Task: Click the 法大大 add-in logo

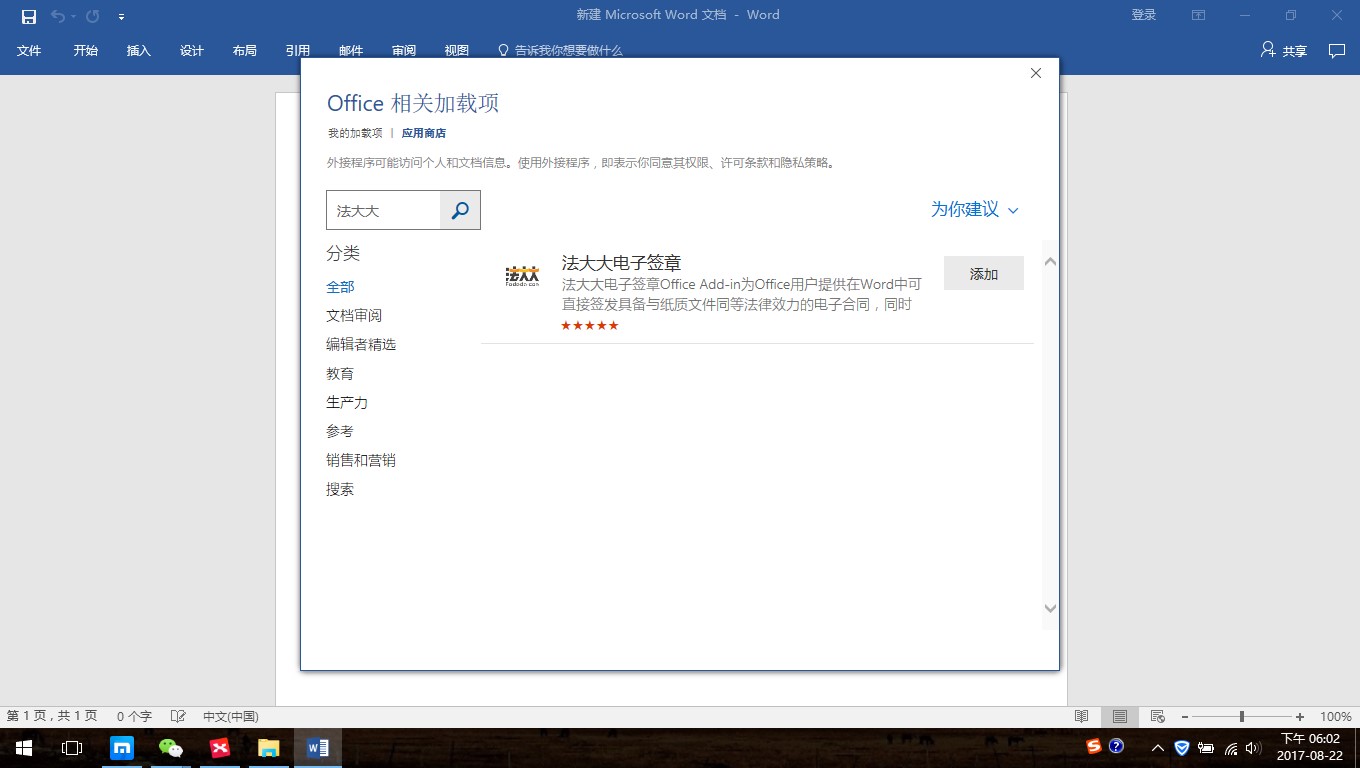Action: (522, 277)
